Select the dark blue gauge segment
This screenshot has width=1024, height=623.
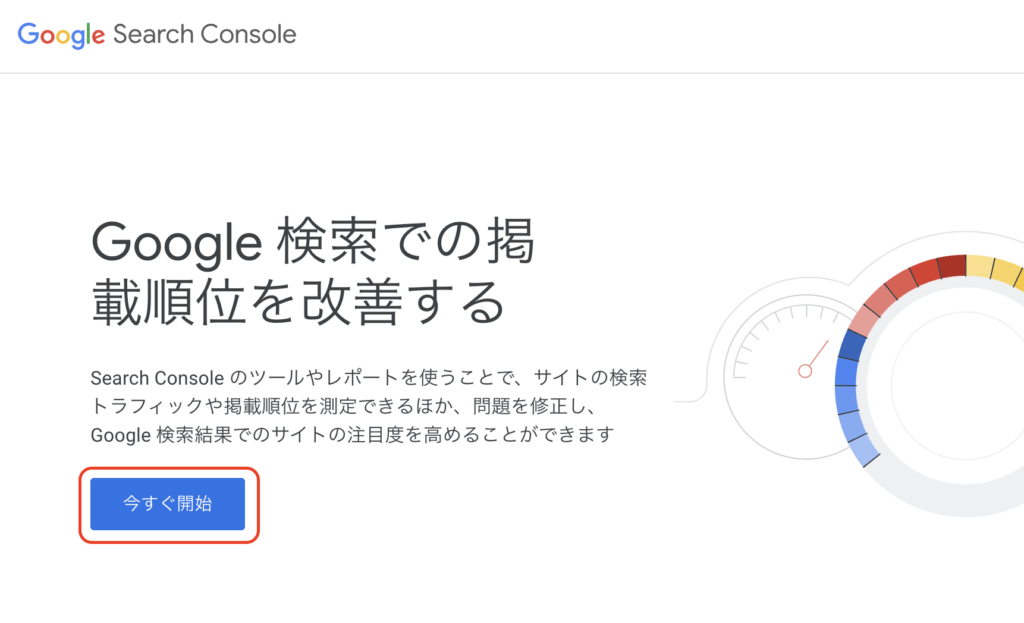[x=852, y=345]
